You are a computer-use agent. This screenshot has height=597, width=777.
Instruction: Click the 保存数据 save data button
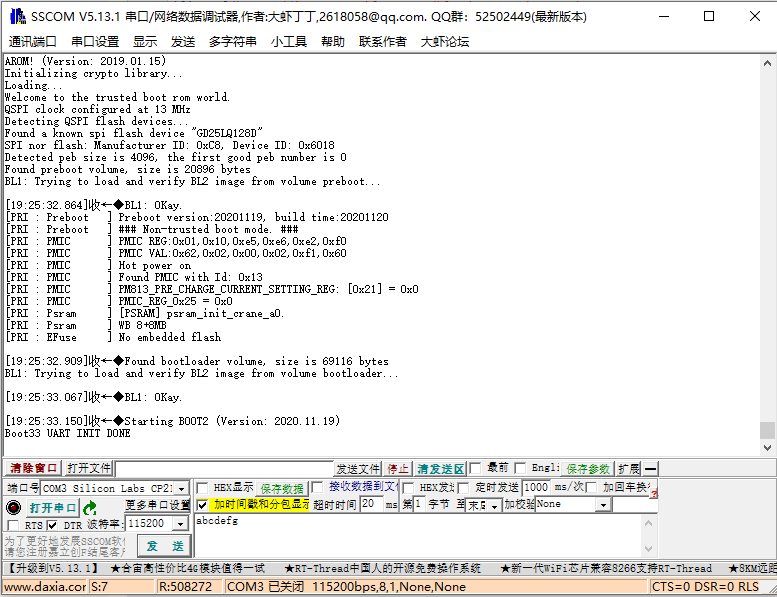tap(282, 489)
